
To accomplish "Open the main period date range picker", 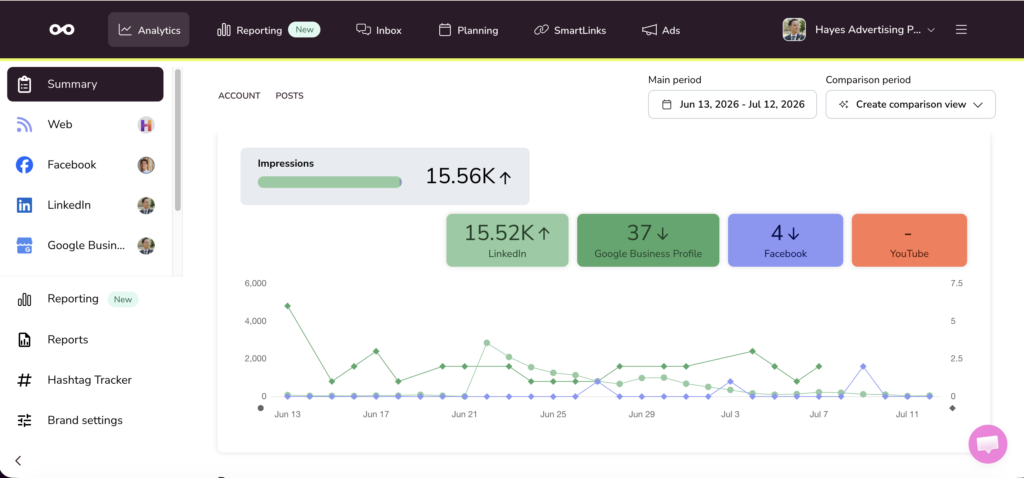I will (732, 104).
